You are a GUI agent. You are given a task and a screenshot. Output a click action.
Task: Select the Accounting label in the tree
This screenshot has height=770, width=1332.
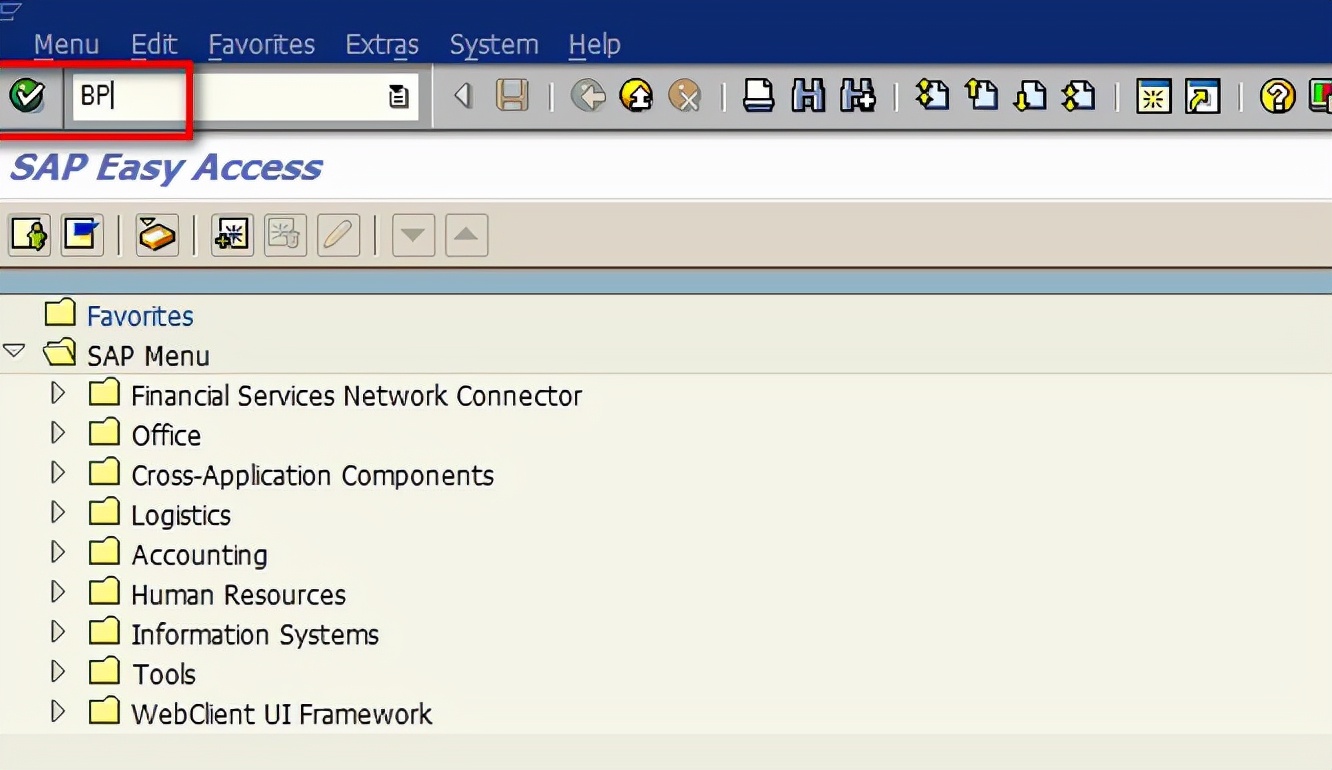[199, 555]
